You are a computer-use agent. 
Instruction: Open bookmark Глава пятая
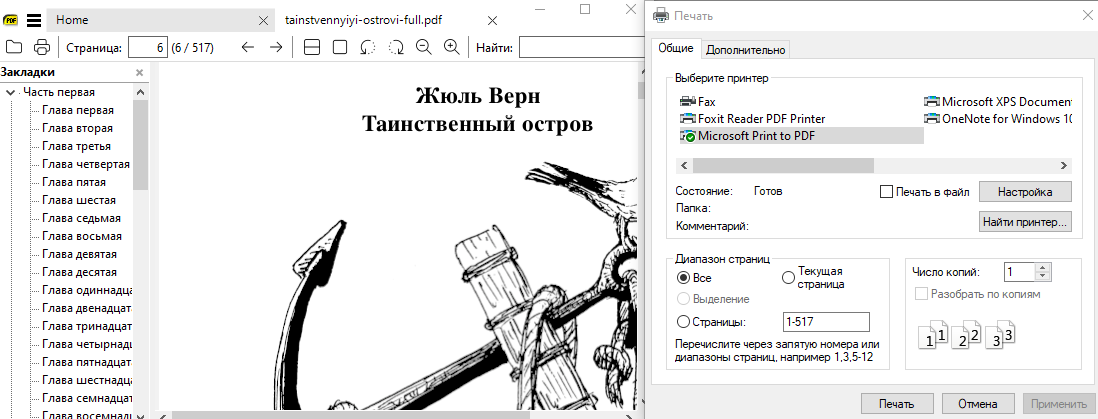(74, 182)
